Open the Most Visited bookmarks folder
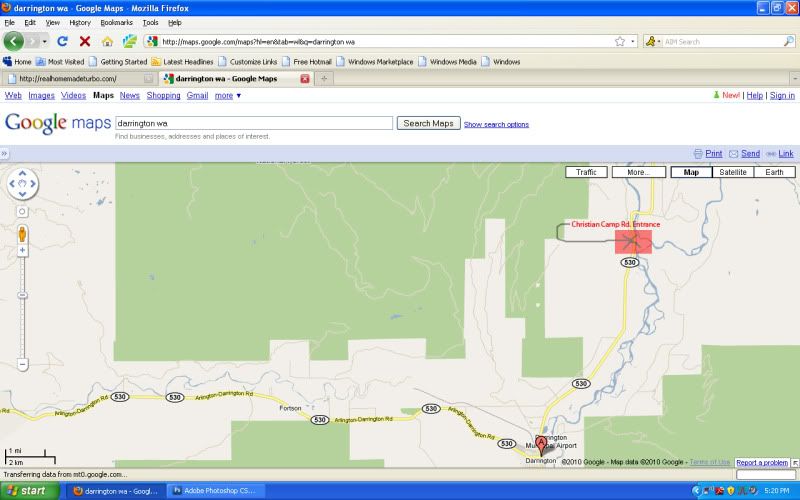 (x=59, y=62)
